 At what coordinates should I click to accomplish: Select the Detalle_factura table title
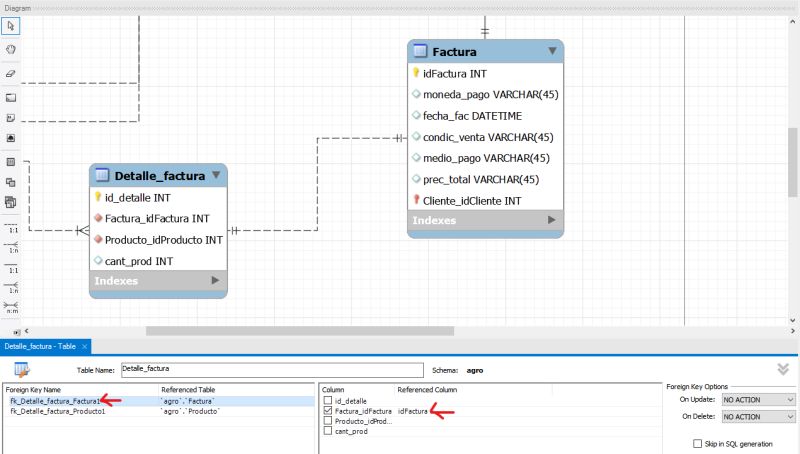click(160, 175)
